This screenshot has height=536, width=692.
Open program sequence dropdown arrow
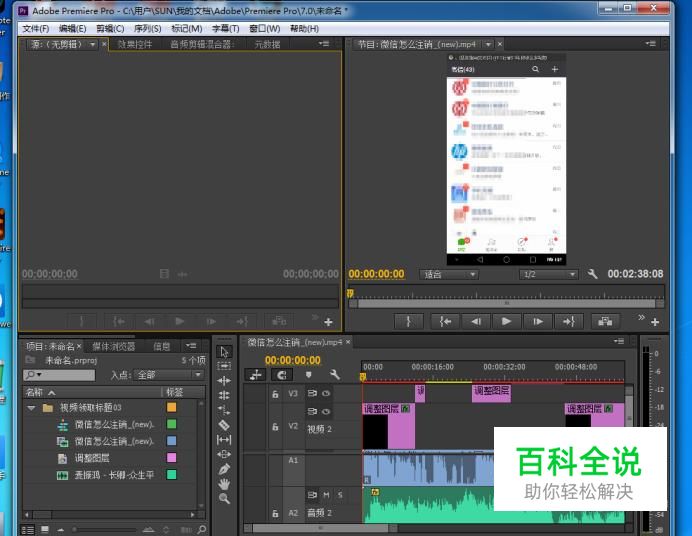(x=488, y=44)
